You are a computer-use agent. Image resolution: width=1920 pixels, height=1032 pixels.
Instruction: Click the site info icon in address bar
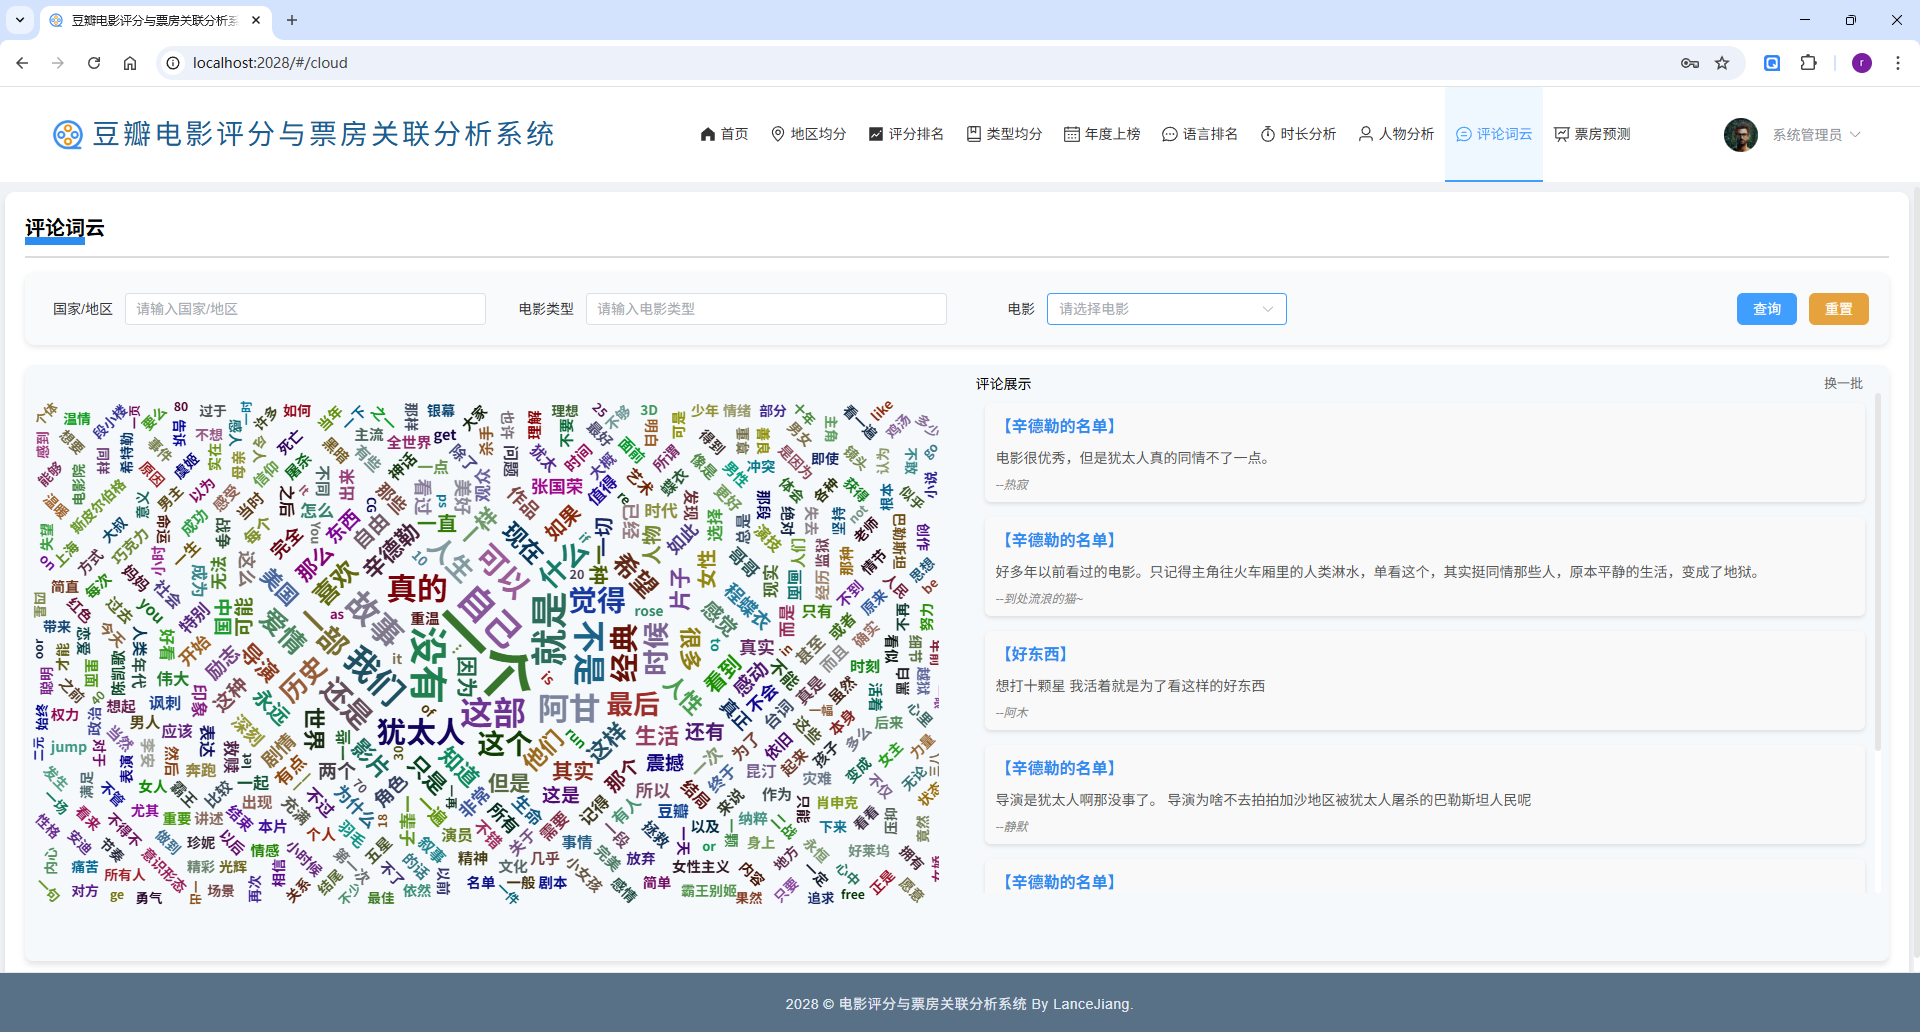[173, 63]
